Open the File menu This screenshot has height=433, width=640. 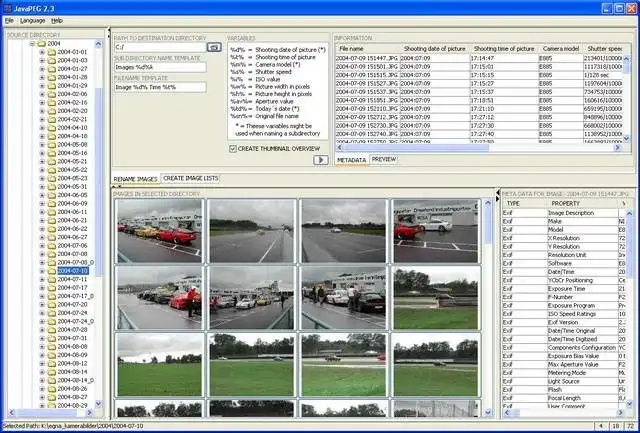(x=9, y=20)
